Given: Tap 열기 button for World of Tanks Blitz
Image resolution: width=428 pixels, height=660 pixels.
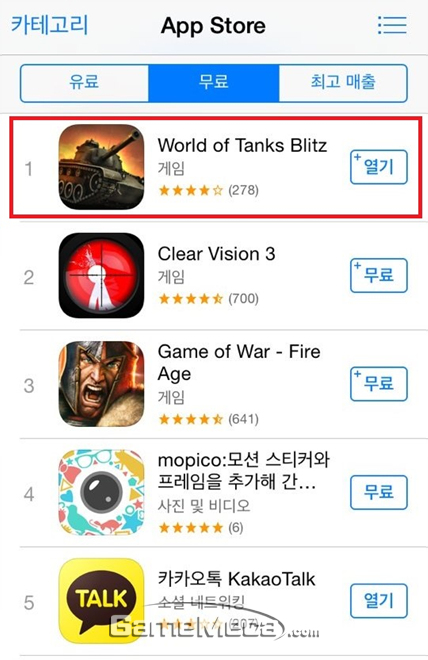Looking at the screenshot, I should pos(379,167).
